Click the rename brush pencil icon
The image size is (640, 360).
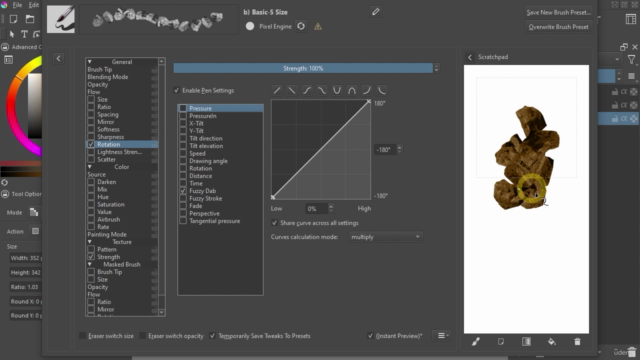tap(376, 12)
